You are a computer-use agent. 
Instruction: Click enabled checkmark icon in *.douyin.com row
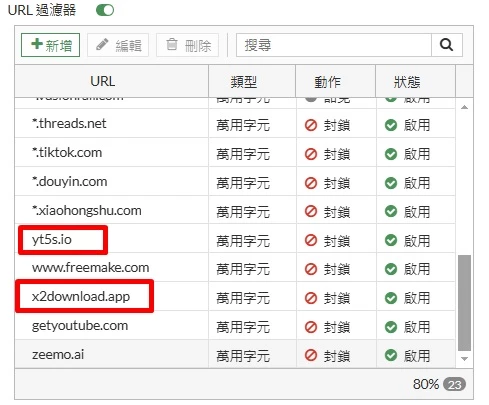pos(391,183)
